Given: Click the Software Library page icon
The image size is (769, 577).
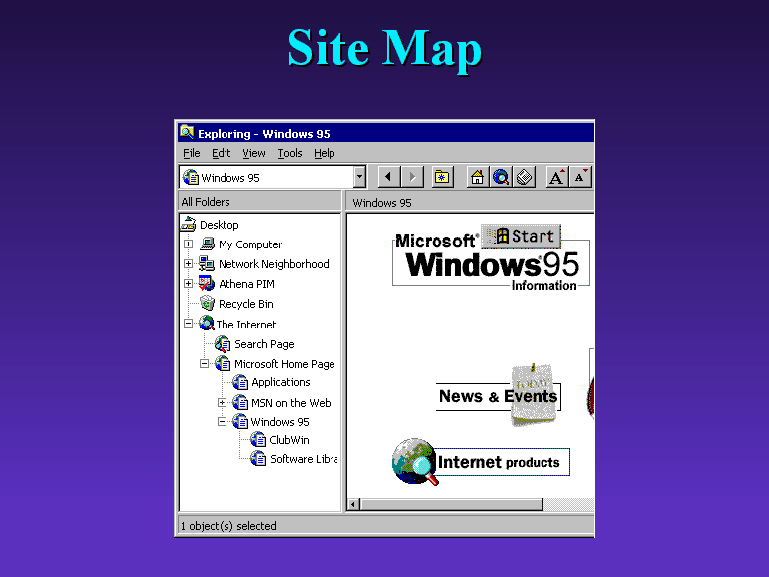Looking at the screenshot, I should pyautogui.click(x=258, y=458).
